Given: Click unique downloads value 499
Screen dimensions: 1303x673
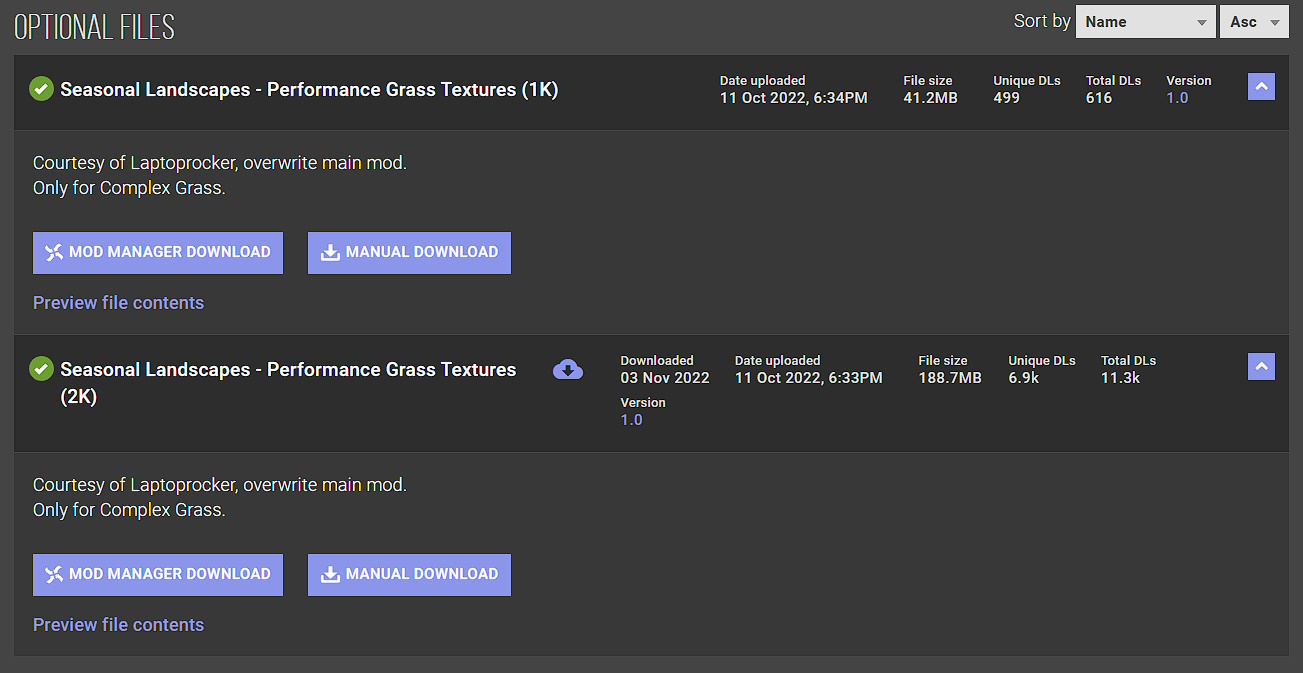Looking at the screenshot, I should [1006, 98].
